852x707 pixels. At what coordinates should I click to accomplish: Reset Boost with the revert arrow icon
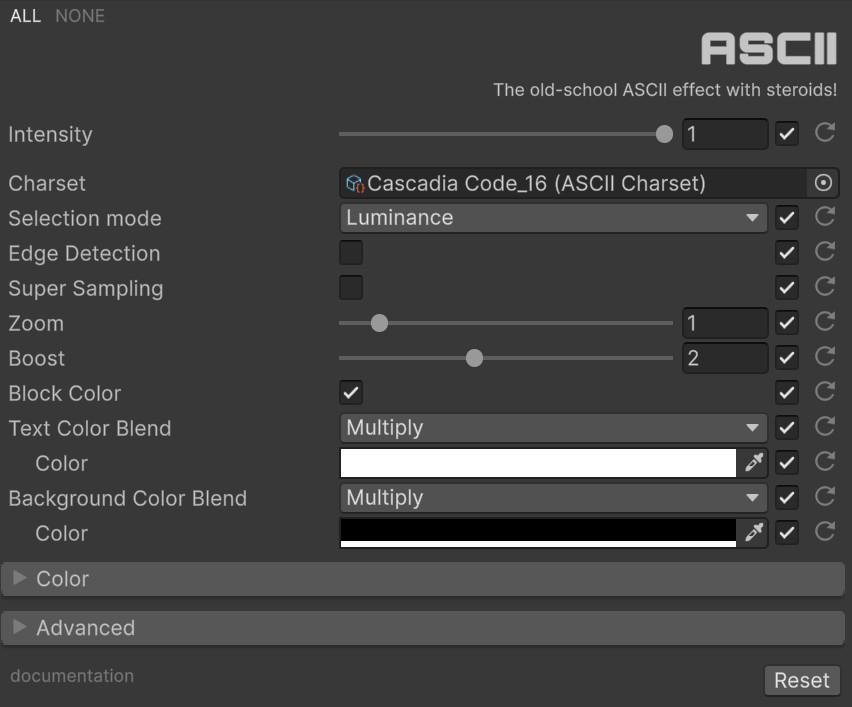pyautogui.click(x=825, y=357)
